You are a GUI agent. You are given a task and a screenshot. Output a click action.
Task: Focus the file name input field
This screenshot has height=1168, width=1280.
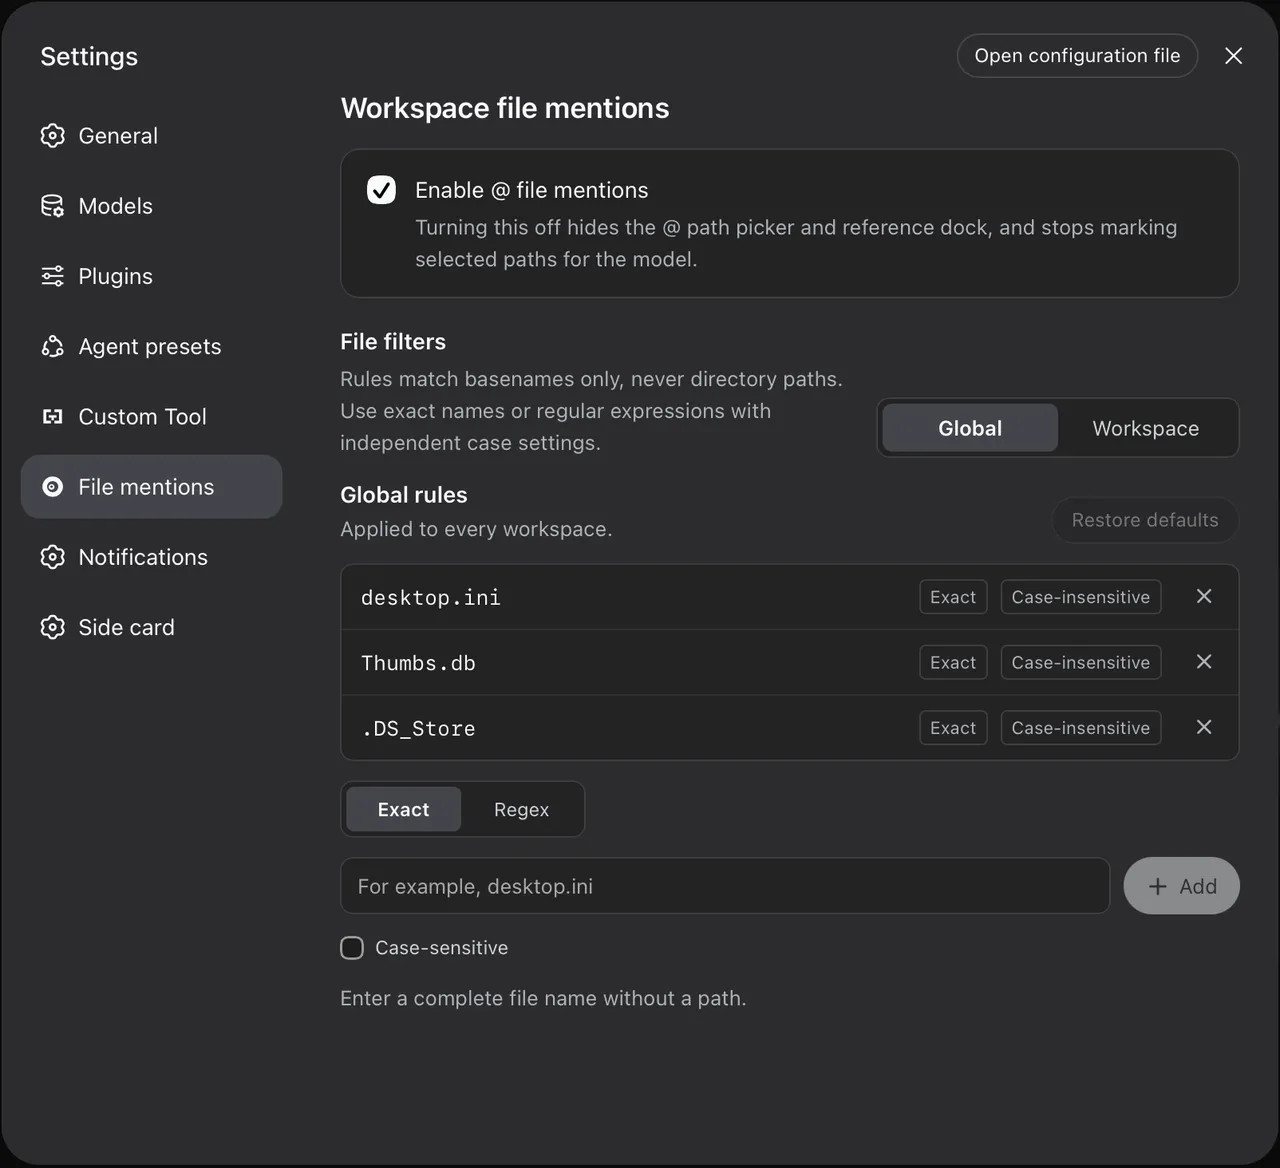point(725,886)
